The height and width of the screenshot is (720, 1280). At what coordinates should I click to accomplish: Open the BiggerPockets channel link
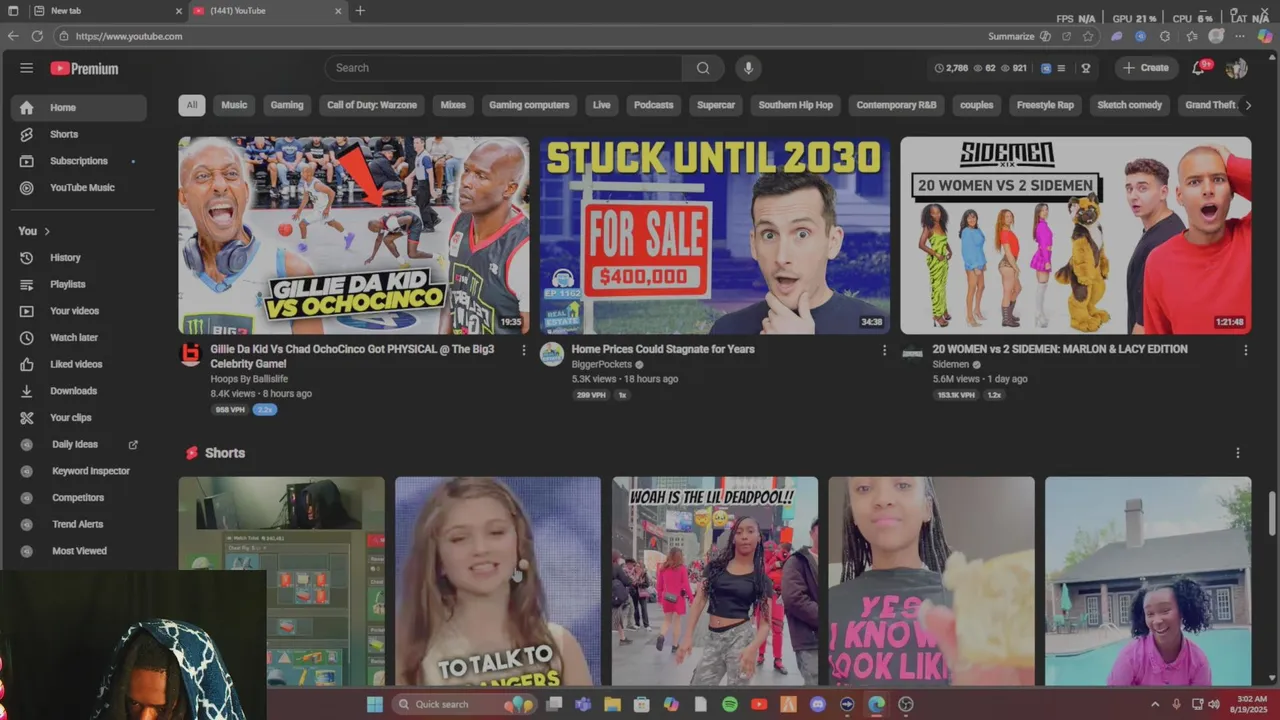[x=601, y=364]
